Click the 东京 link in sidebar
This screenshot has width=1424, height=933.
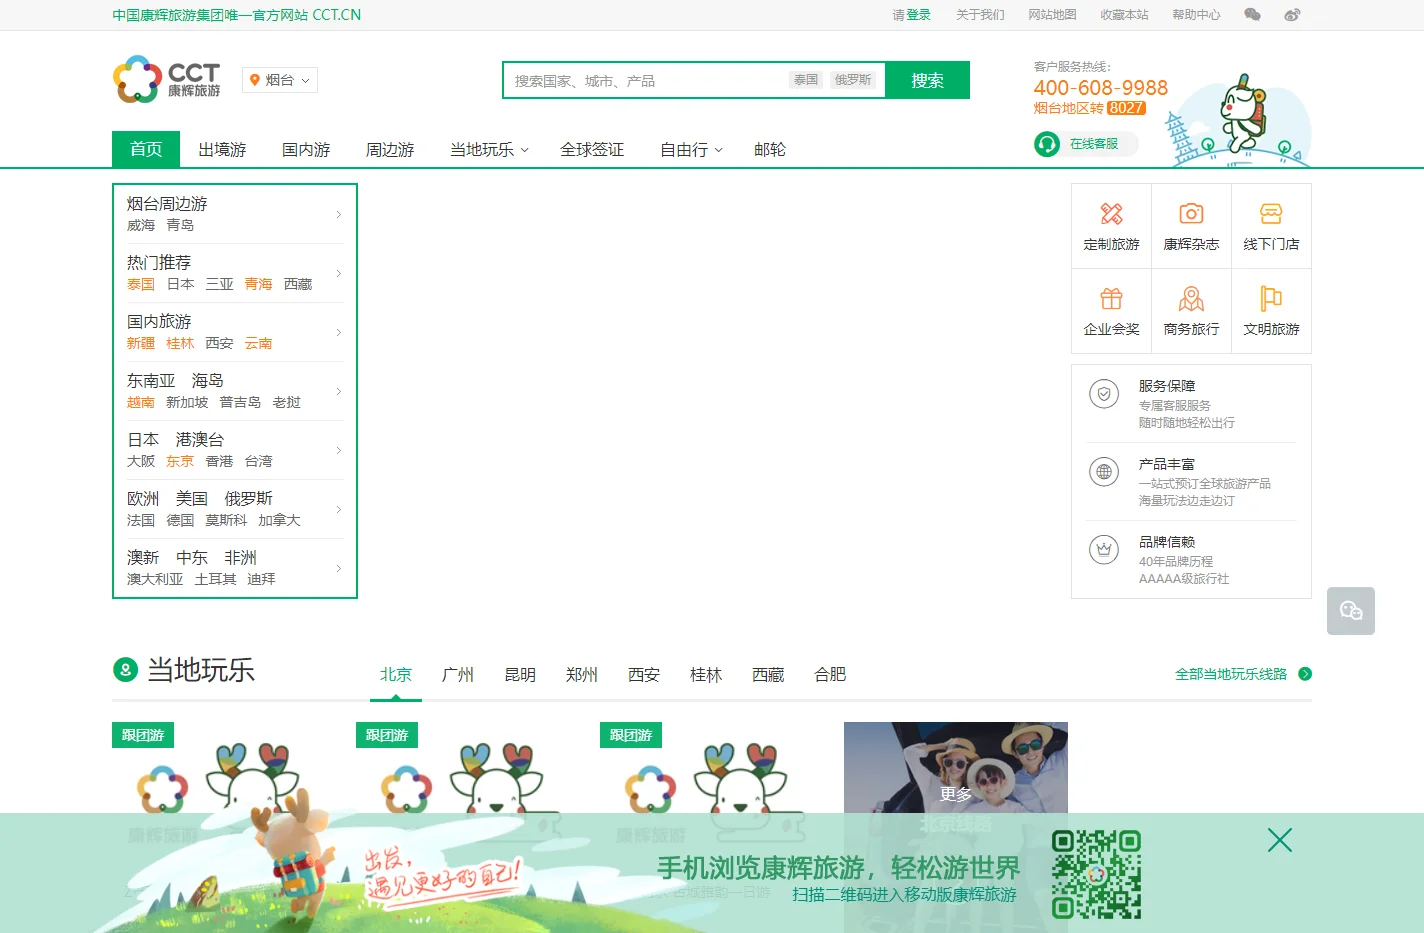coord(180,462)
